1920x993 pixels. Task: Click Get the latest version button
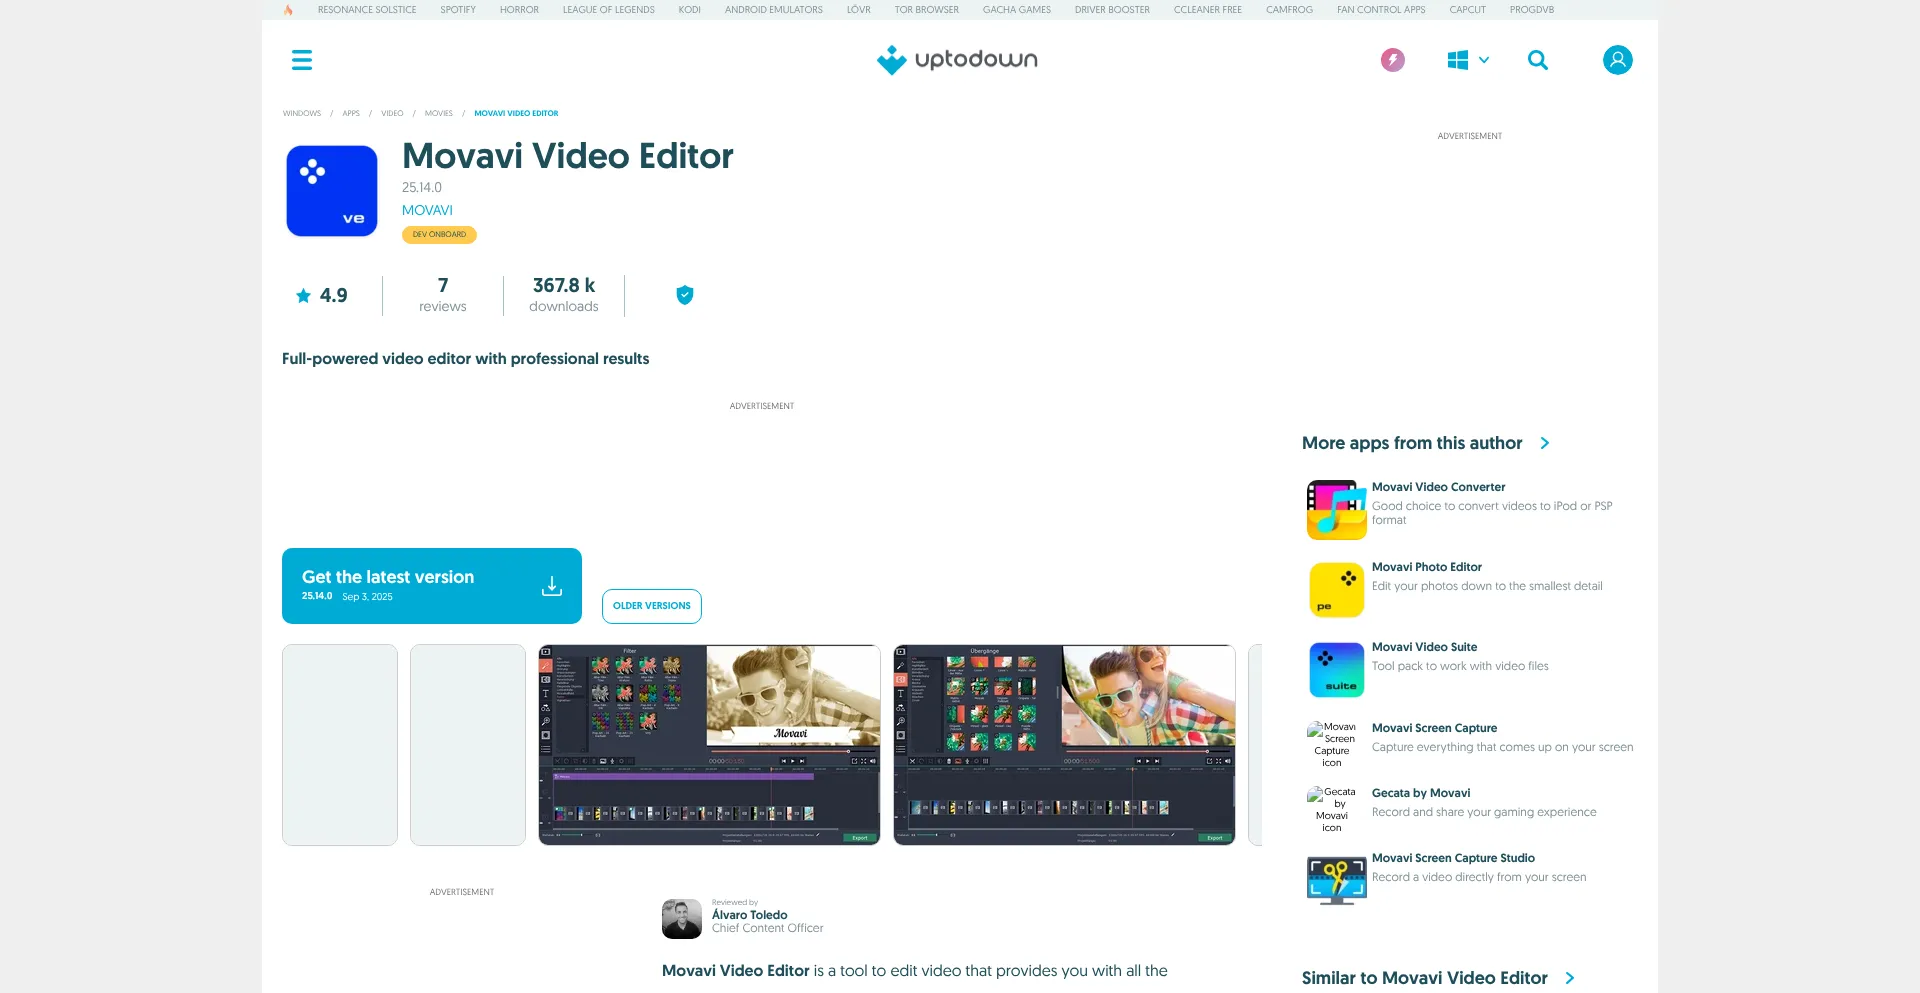(x=432, y=586)
